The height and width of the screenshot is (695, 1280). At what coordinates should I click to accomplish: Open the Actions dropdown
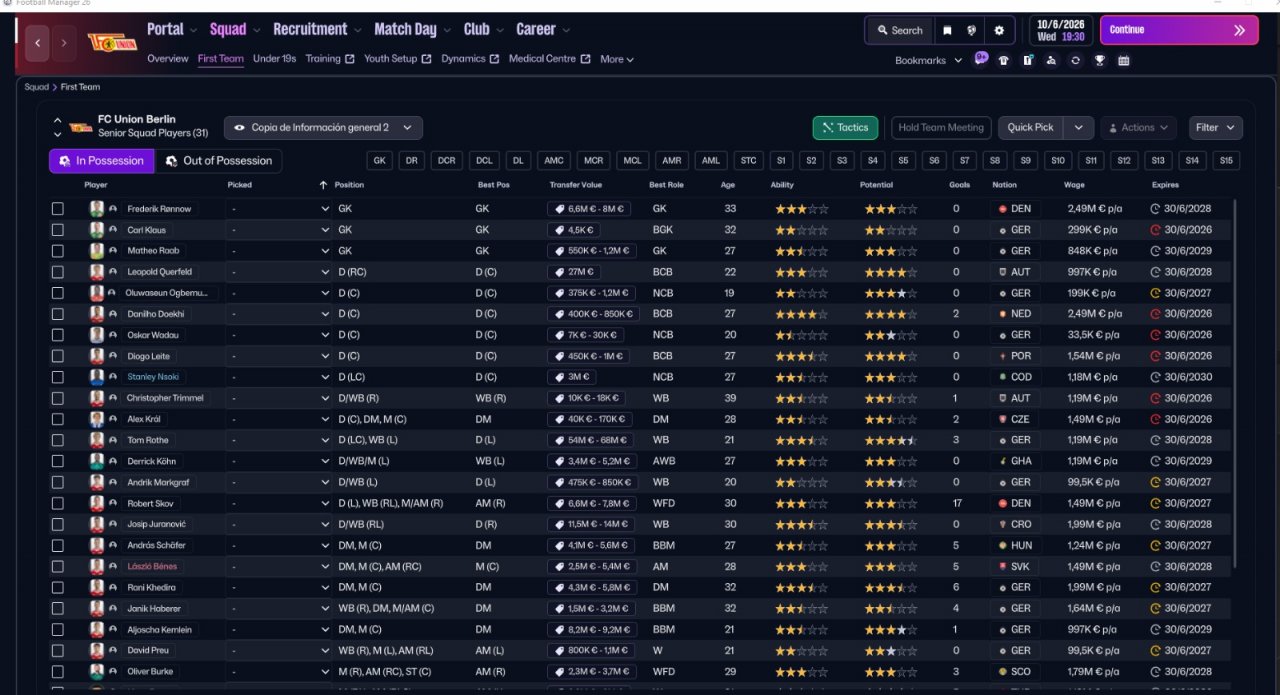(1139, 128)
